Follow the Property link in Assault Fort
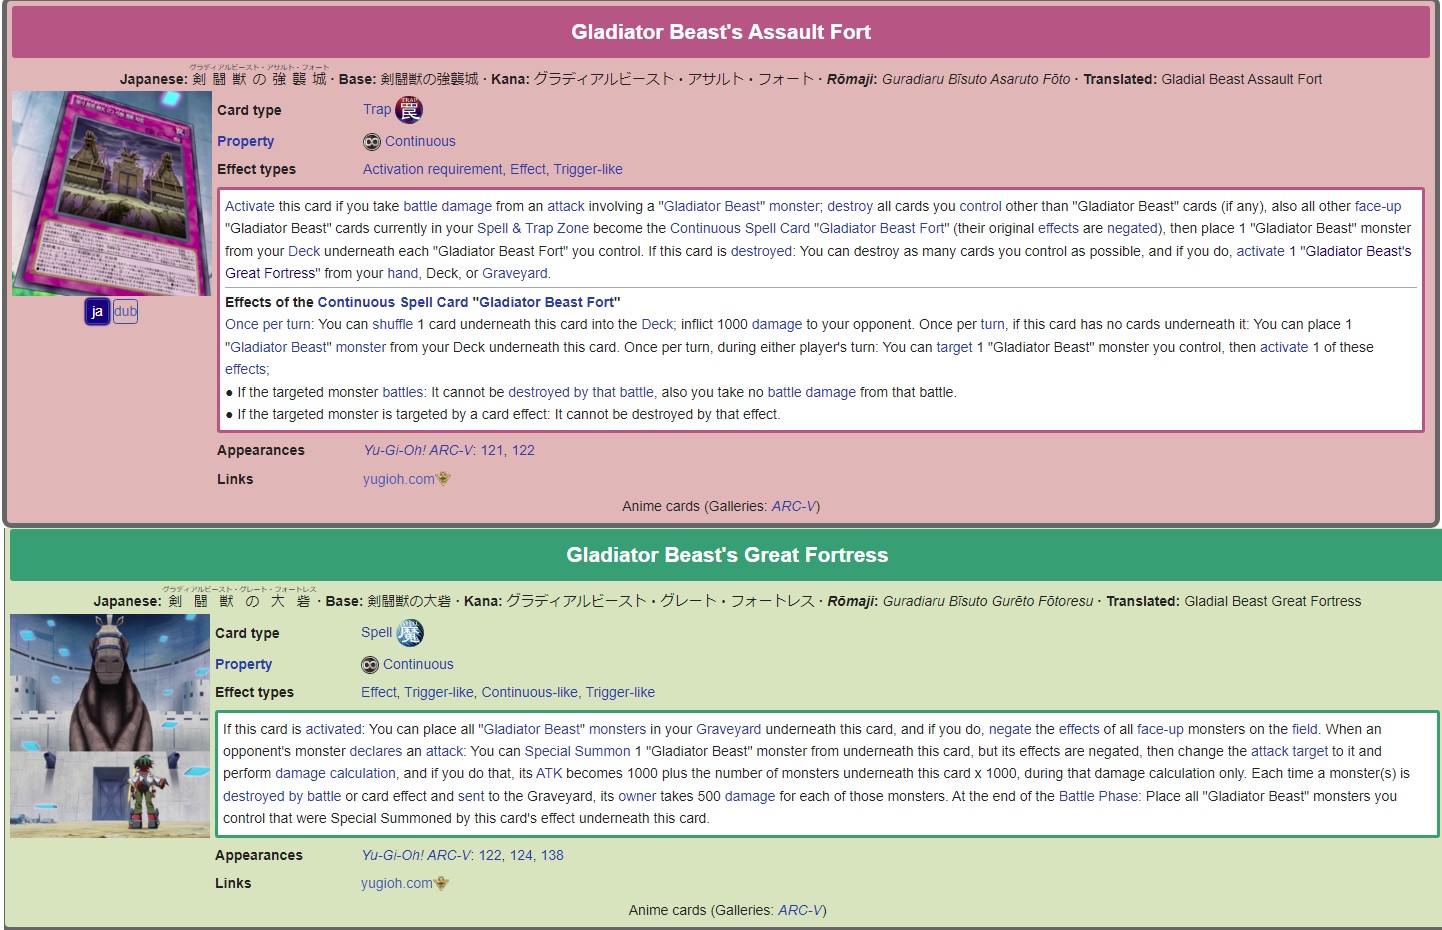Screen dimensions: 1442x930 pyautogui.click(x=245, y=142)
